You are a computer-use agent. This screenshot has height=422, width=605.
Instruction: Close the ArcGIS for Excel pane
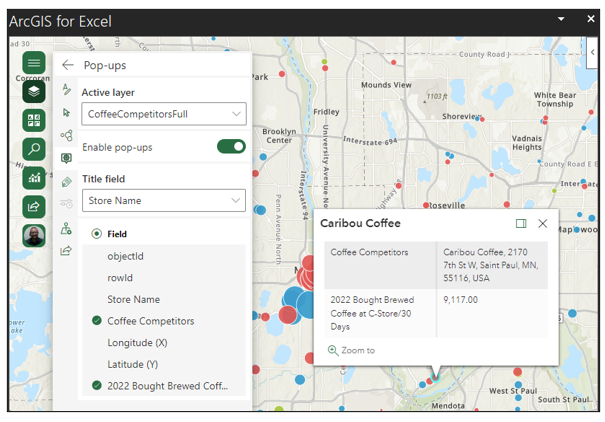coord(591,19)
